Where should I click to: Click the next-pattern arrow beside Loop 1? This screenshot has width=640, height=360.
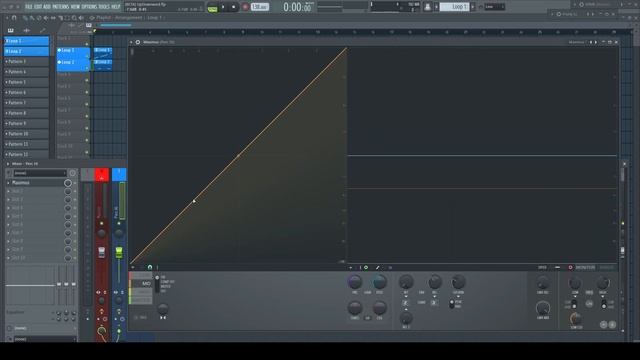473,7
